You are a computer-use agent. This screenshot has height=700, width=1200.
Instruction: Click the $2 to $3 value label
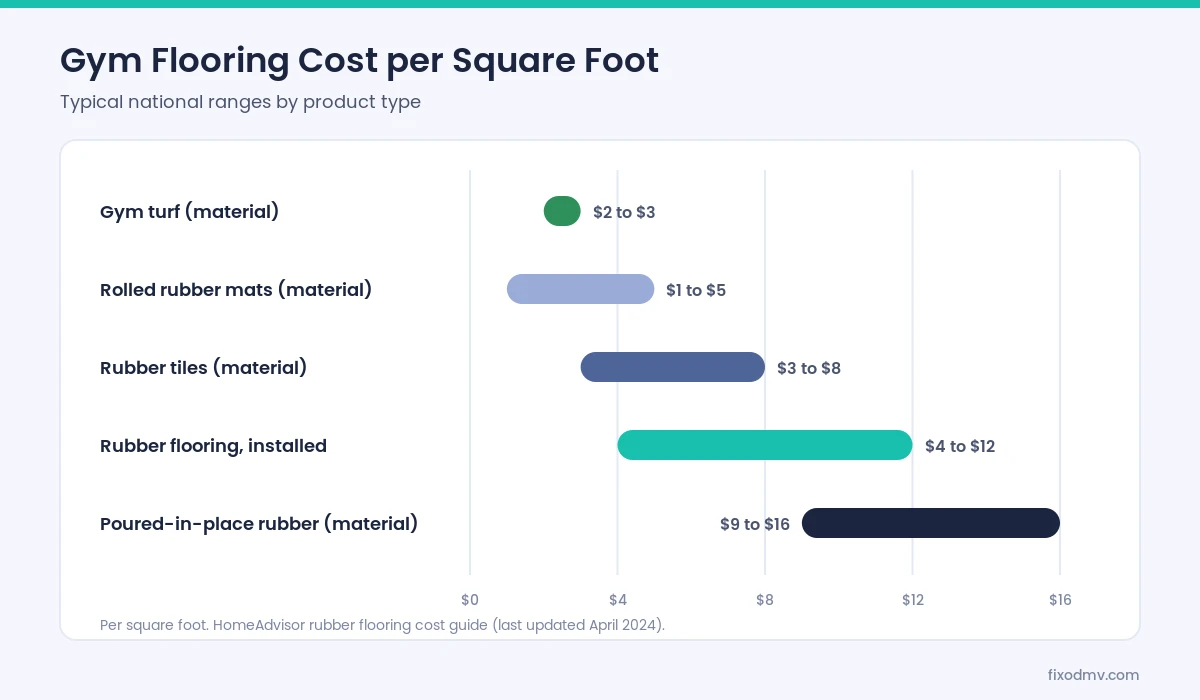[624, 212]
